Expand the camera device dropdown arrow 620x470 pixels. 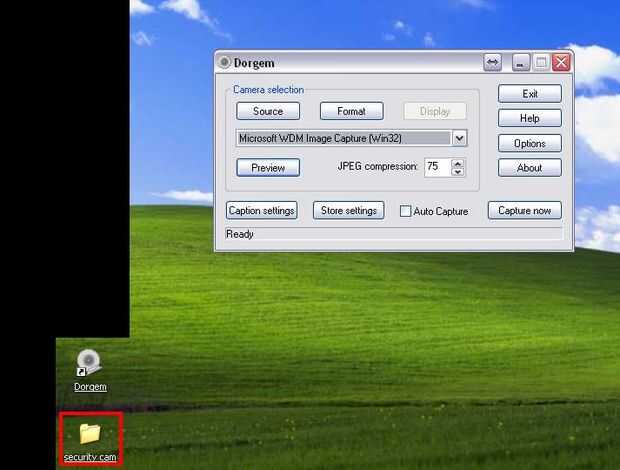(x=459, y=138)
